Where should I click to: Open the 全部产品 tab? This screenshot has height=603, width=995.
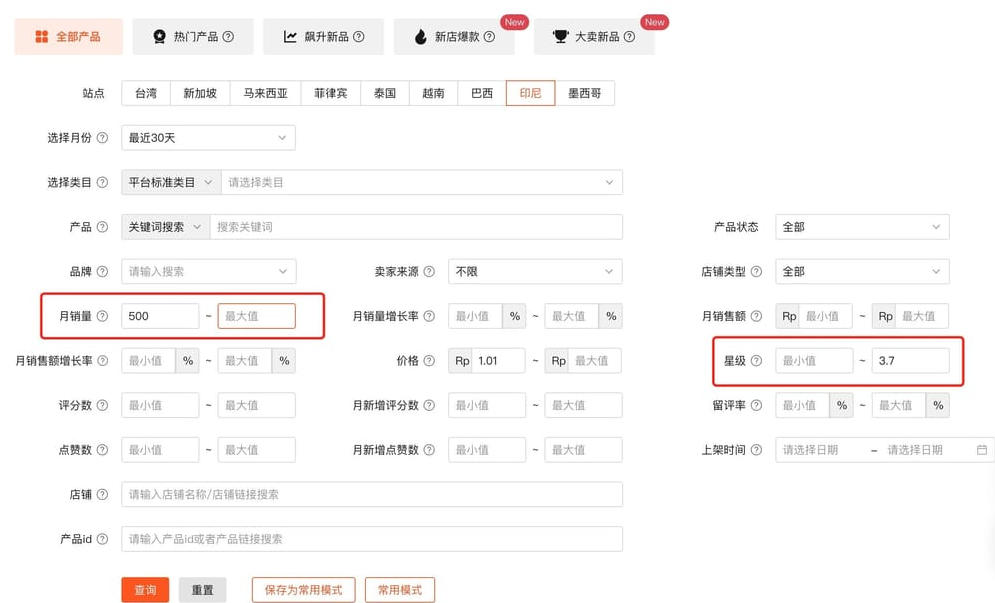point(69,37)
